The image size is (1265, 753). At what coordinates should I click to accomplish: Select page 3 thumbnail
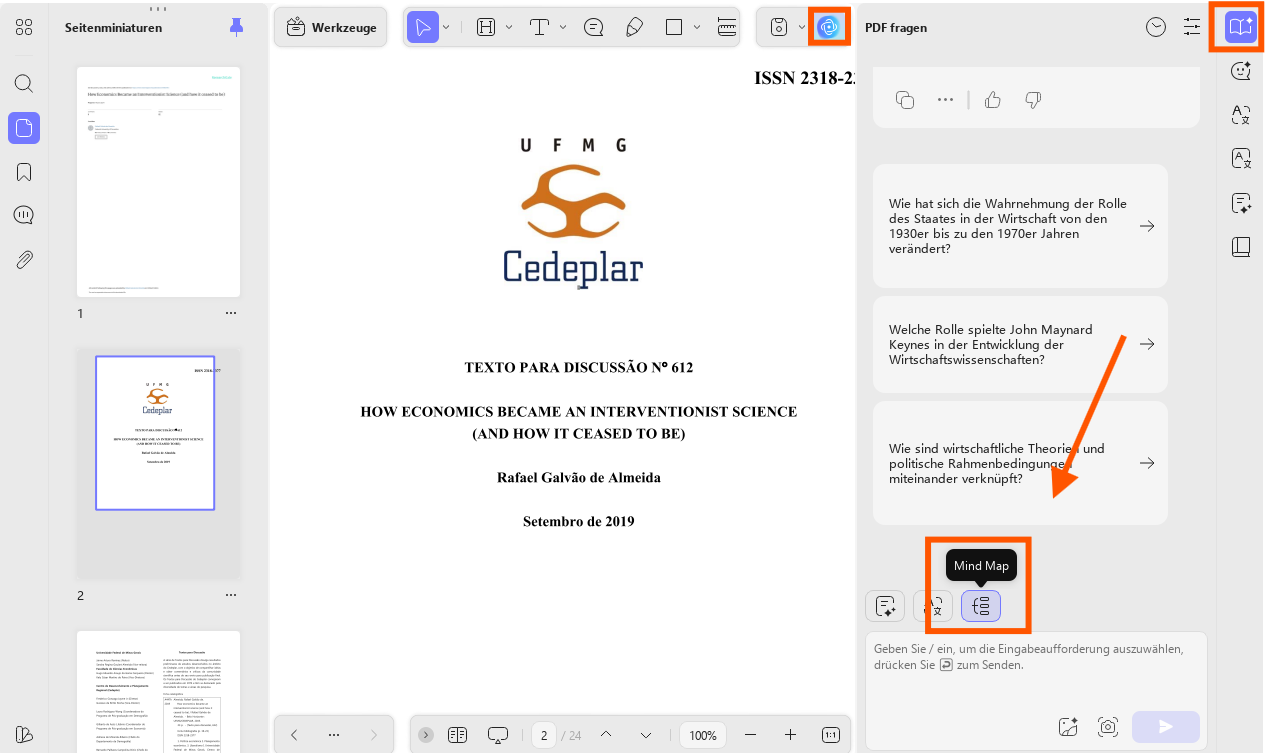click(158, 691)
